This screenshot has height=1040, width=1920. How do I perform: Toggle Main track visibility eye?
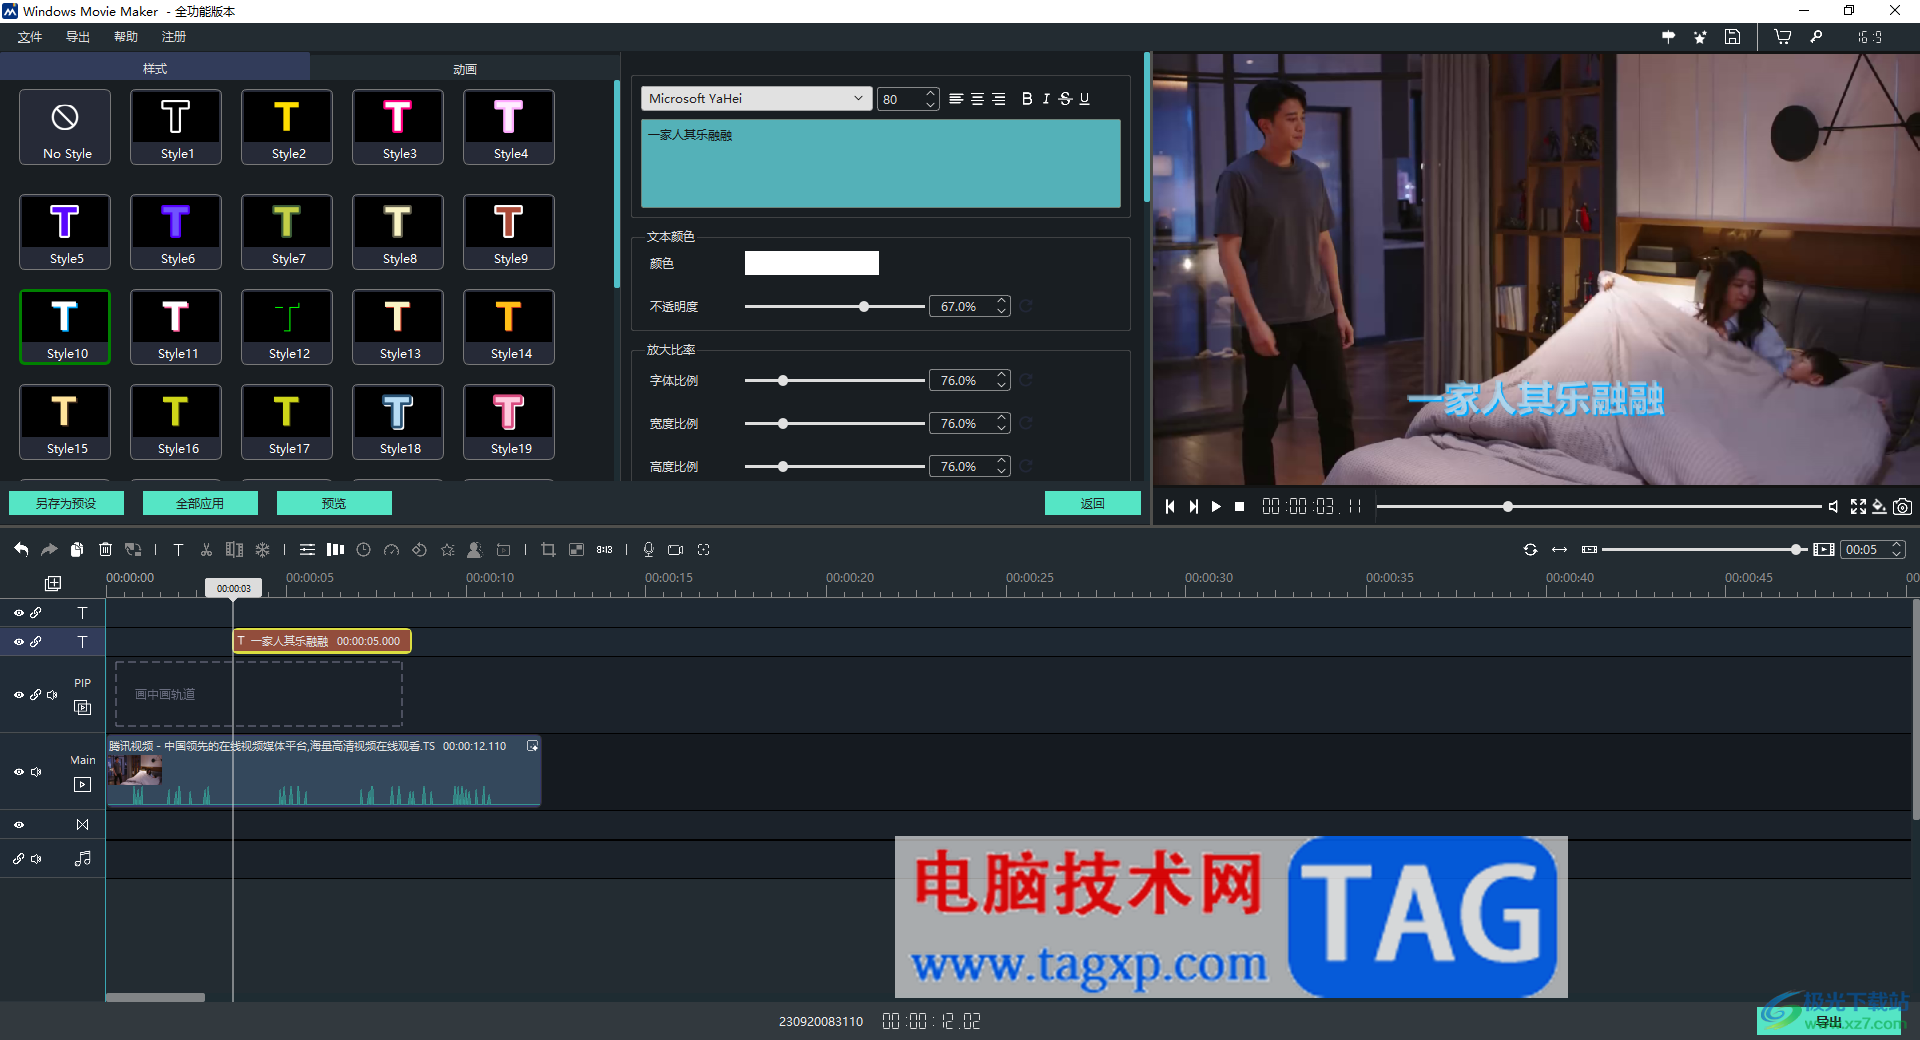[x=19, y=772]
